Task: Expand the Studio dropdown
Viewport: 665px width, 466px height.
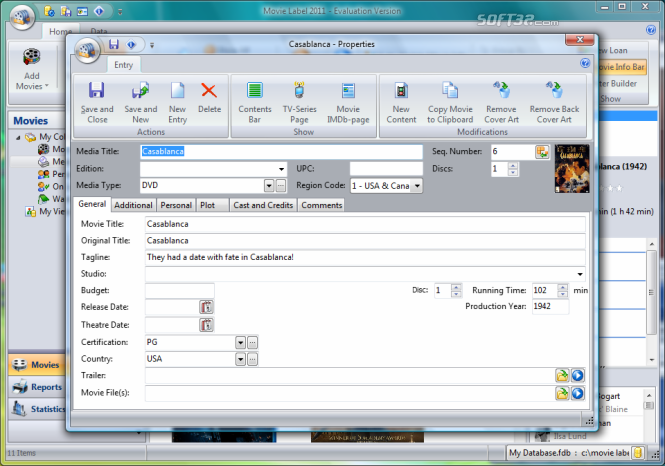Action: click(x=580, y=274)
